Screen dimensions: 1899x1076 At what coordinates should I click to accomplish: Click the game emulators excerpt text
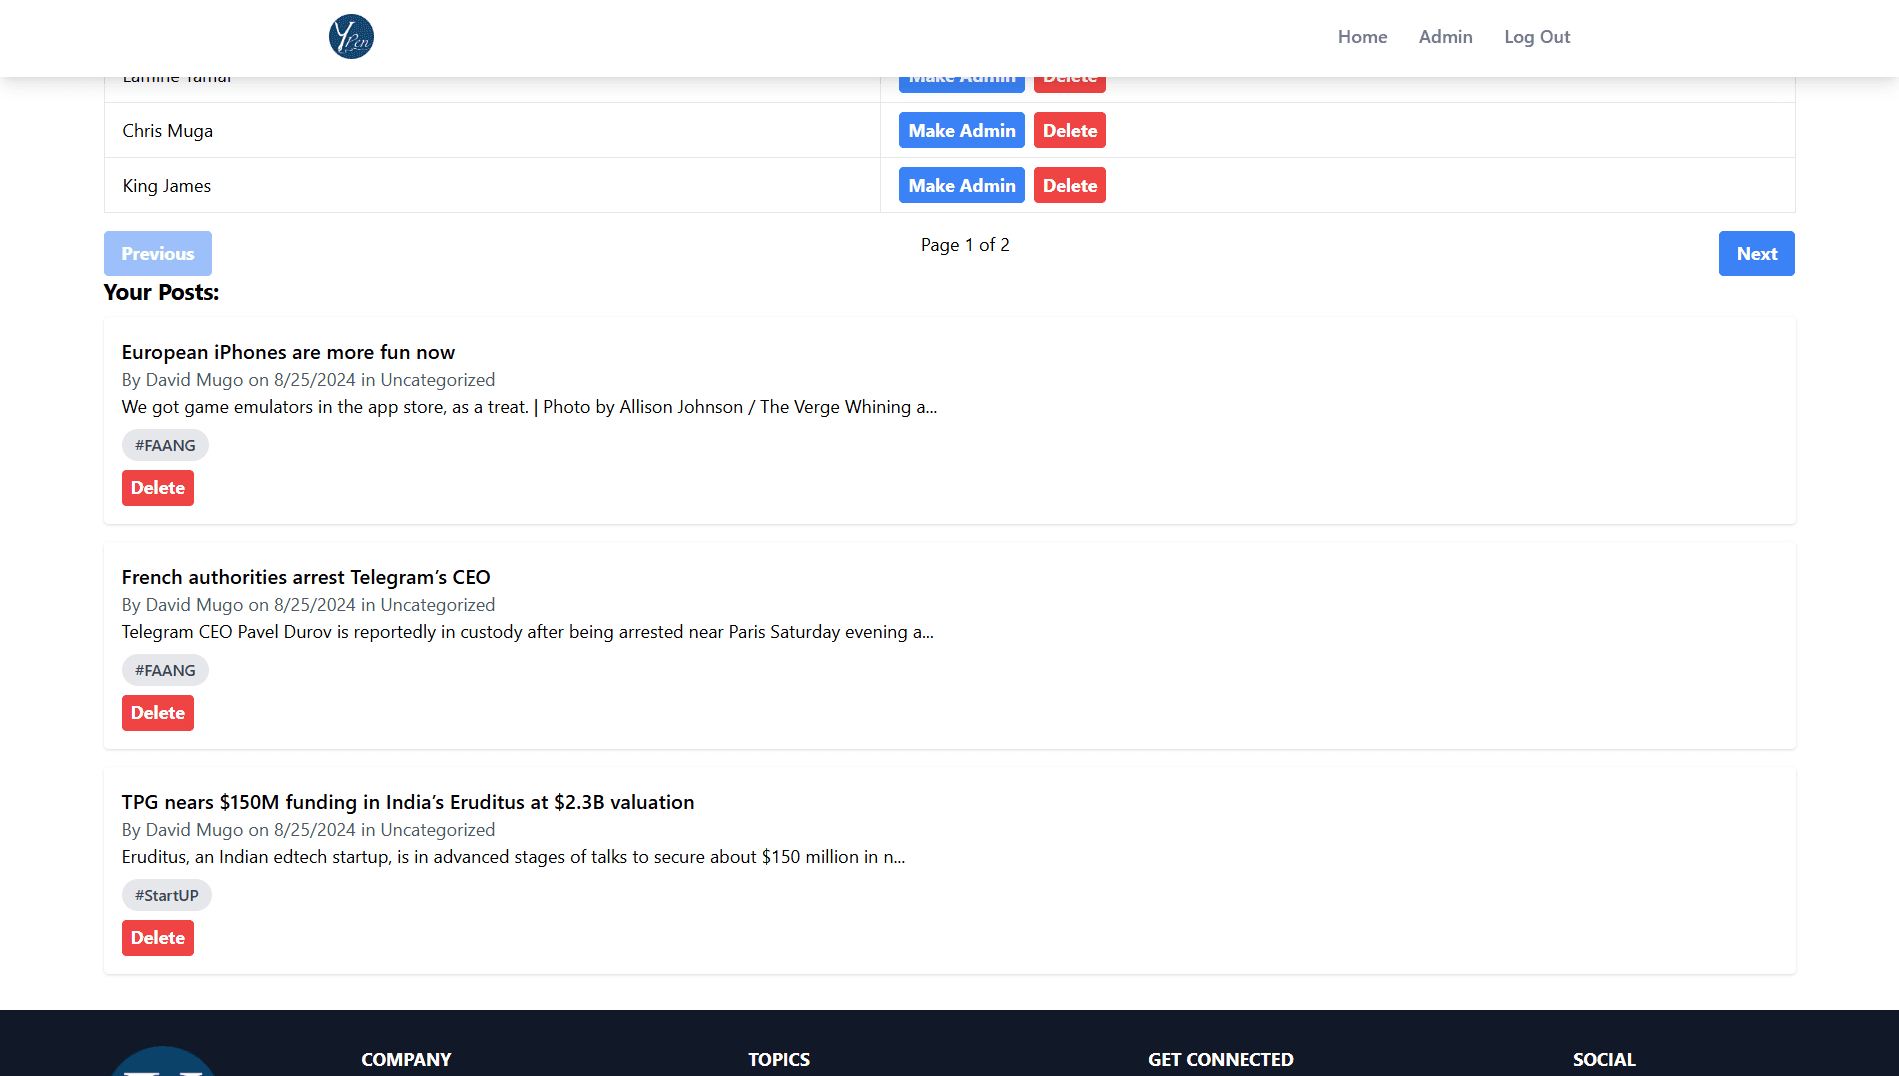(529, 407)
